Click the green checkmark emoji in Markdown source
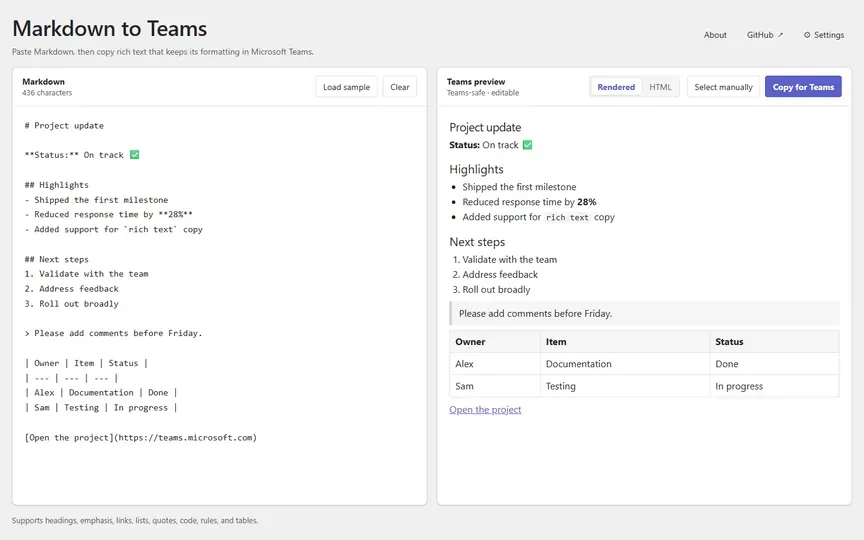 134,155
